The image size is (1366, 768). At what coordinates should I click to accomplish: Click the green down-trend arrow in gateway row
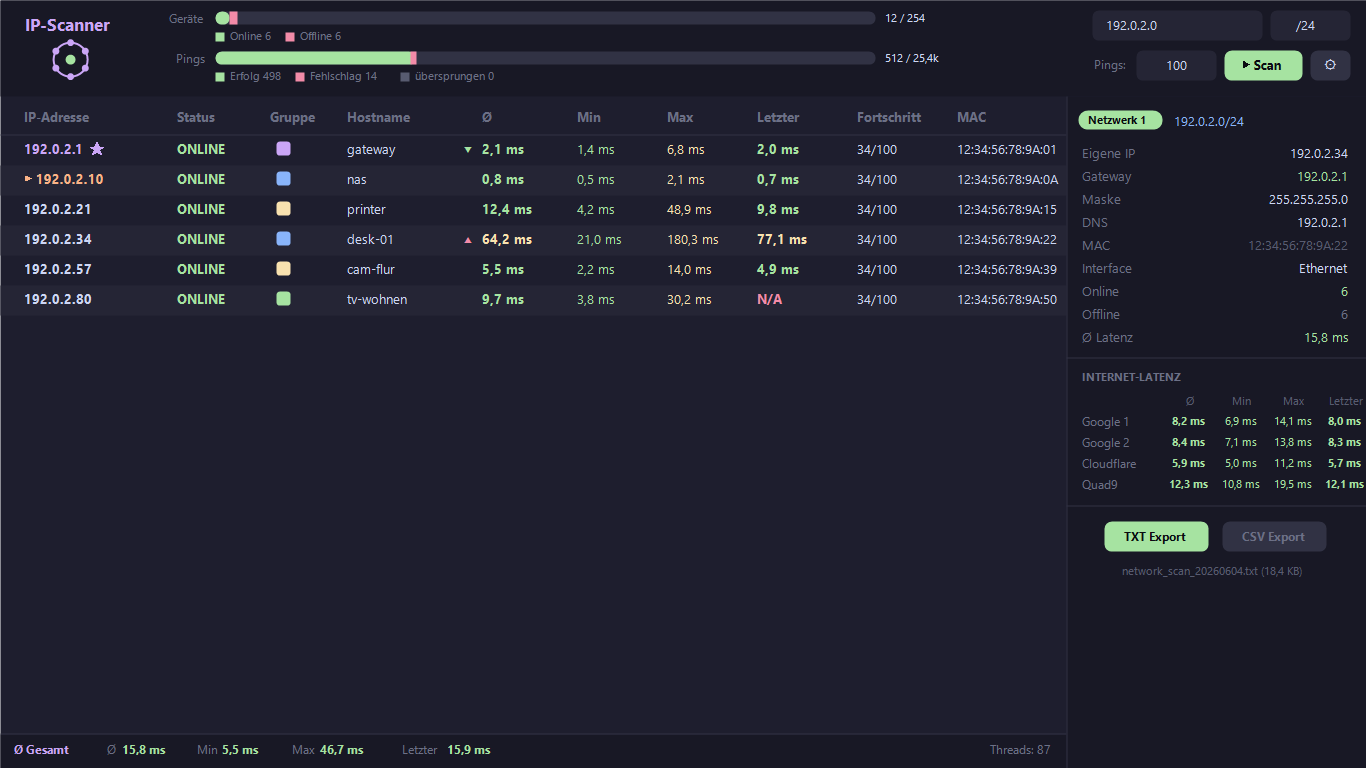coord(467,150)
